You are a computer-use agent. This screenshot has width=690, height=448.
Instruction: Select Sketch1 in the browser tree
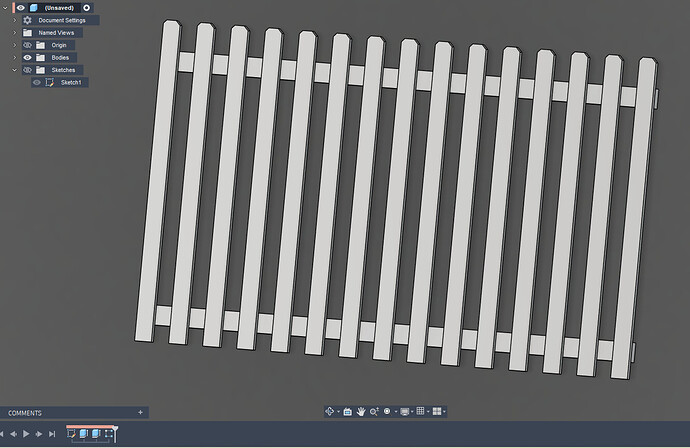(x=70, y=82)
